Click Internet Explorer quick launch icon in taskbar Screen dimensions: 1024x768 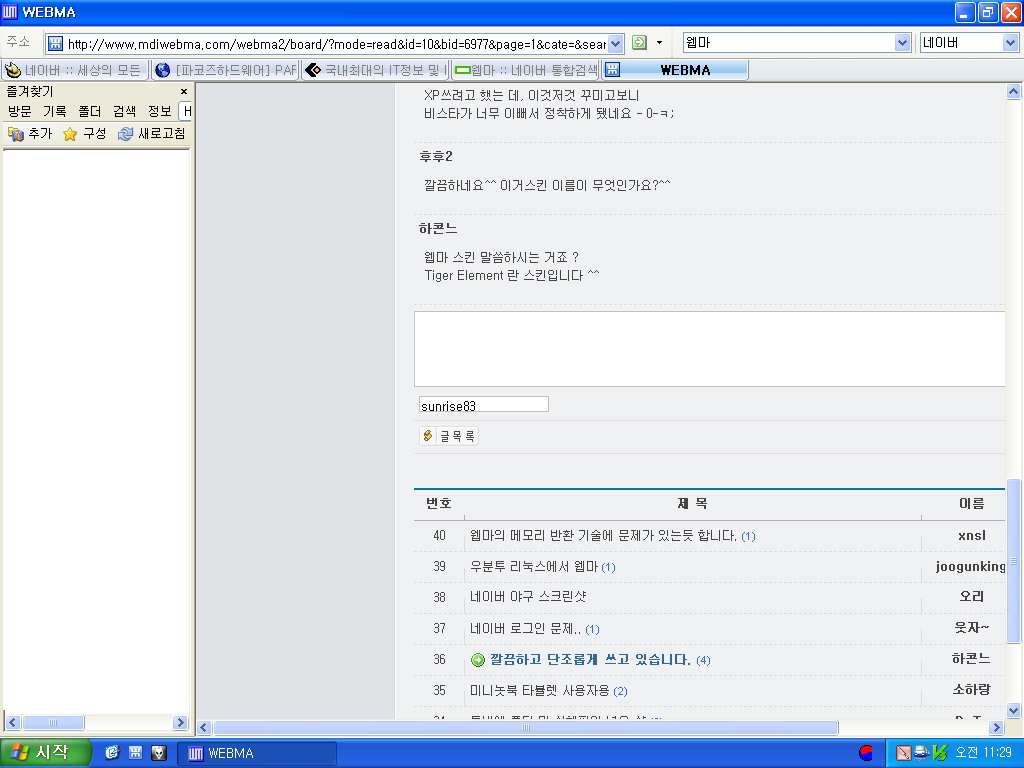pyautogui.click(x=112, y=753)
